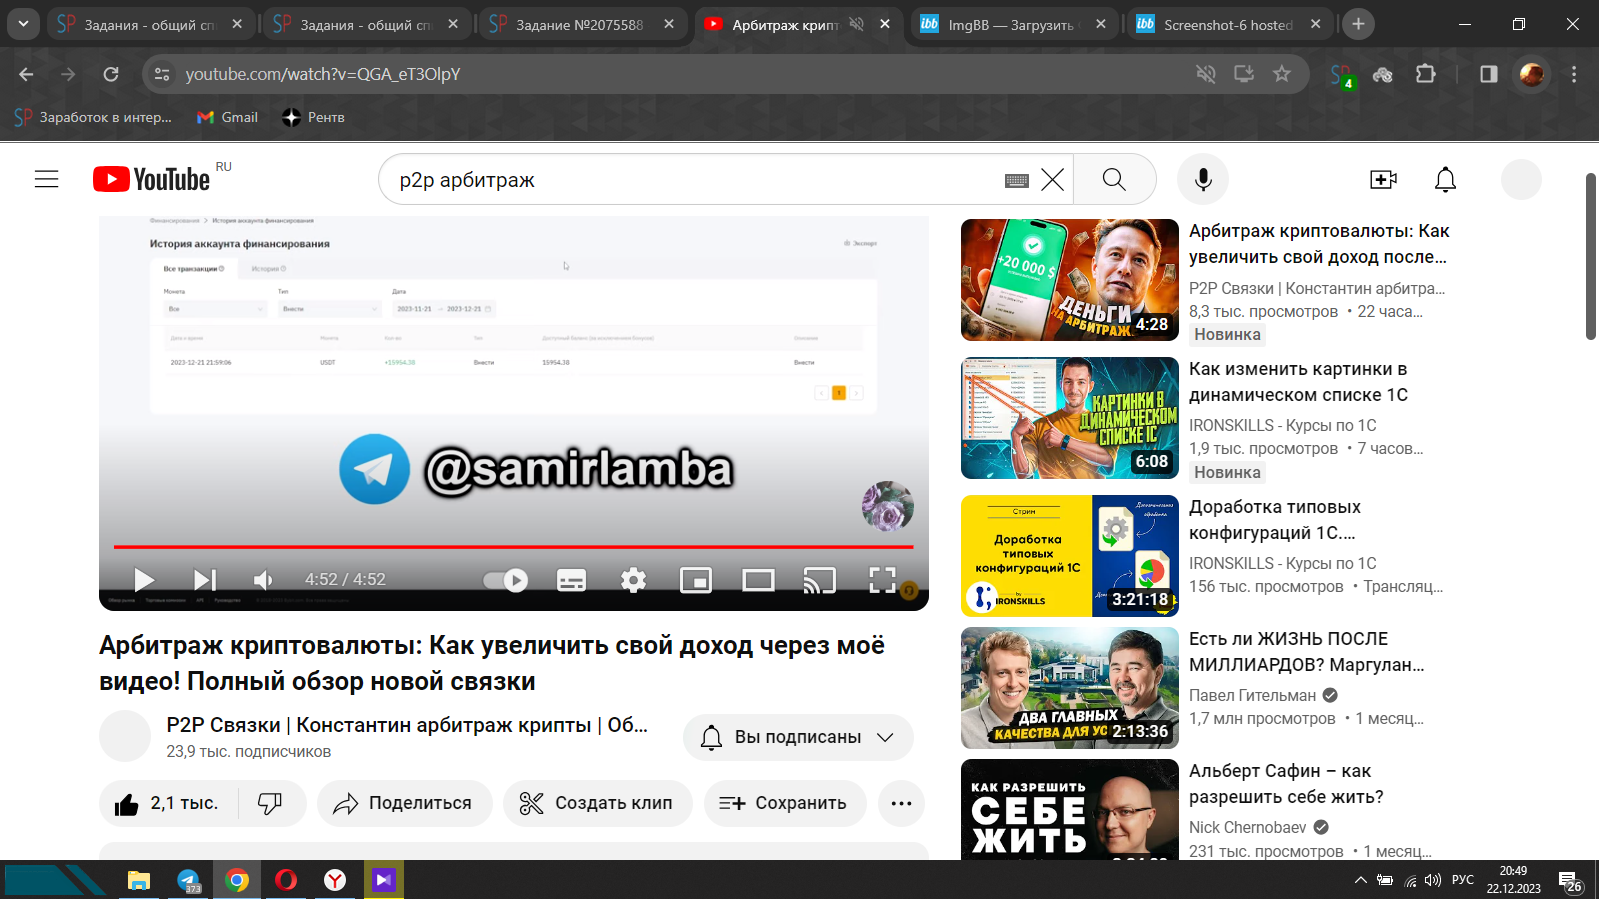Open the YouTube guide hamburger menu
Viewport: 1599px width, 899px height.
click(x=46, y=179)
